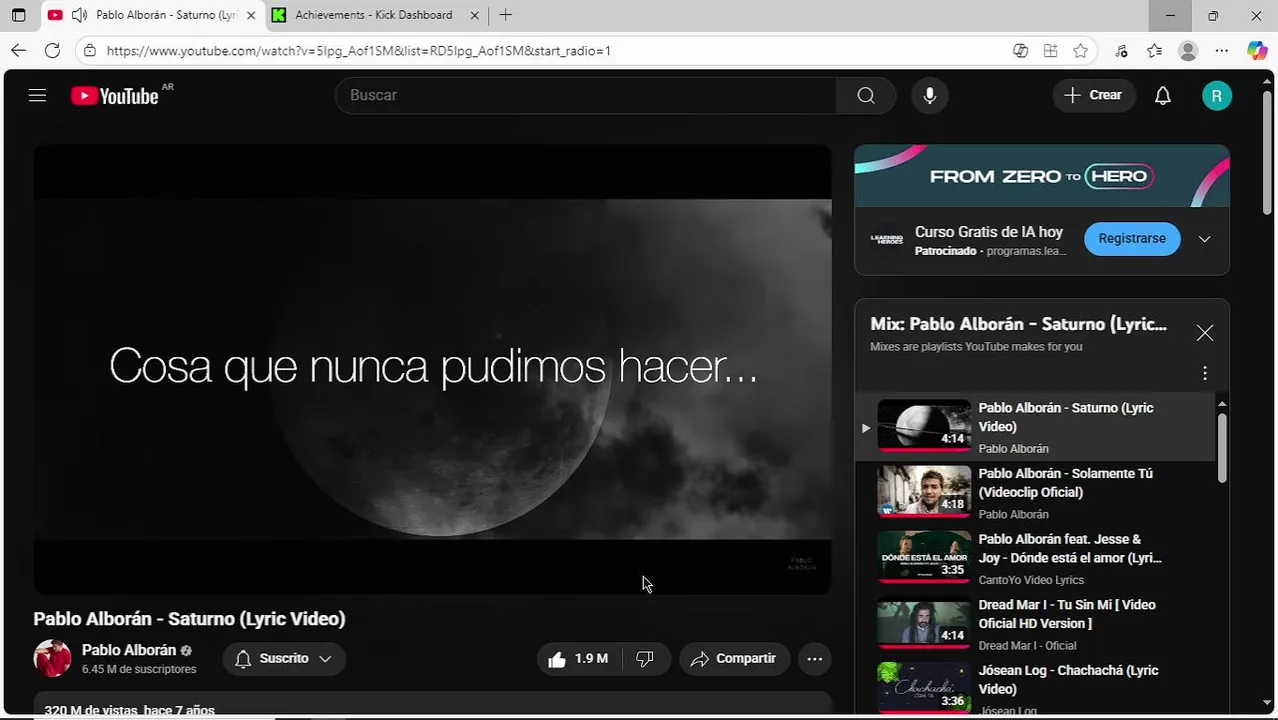
Task: Close the Kick Dashboard tab
Action: [475, 15]
